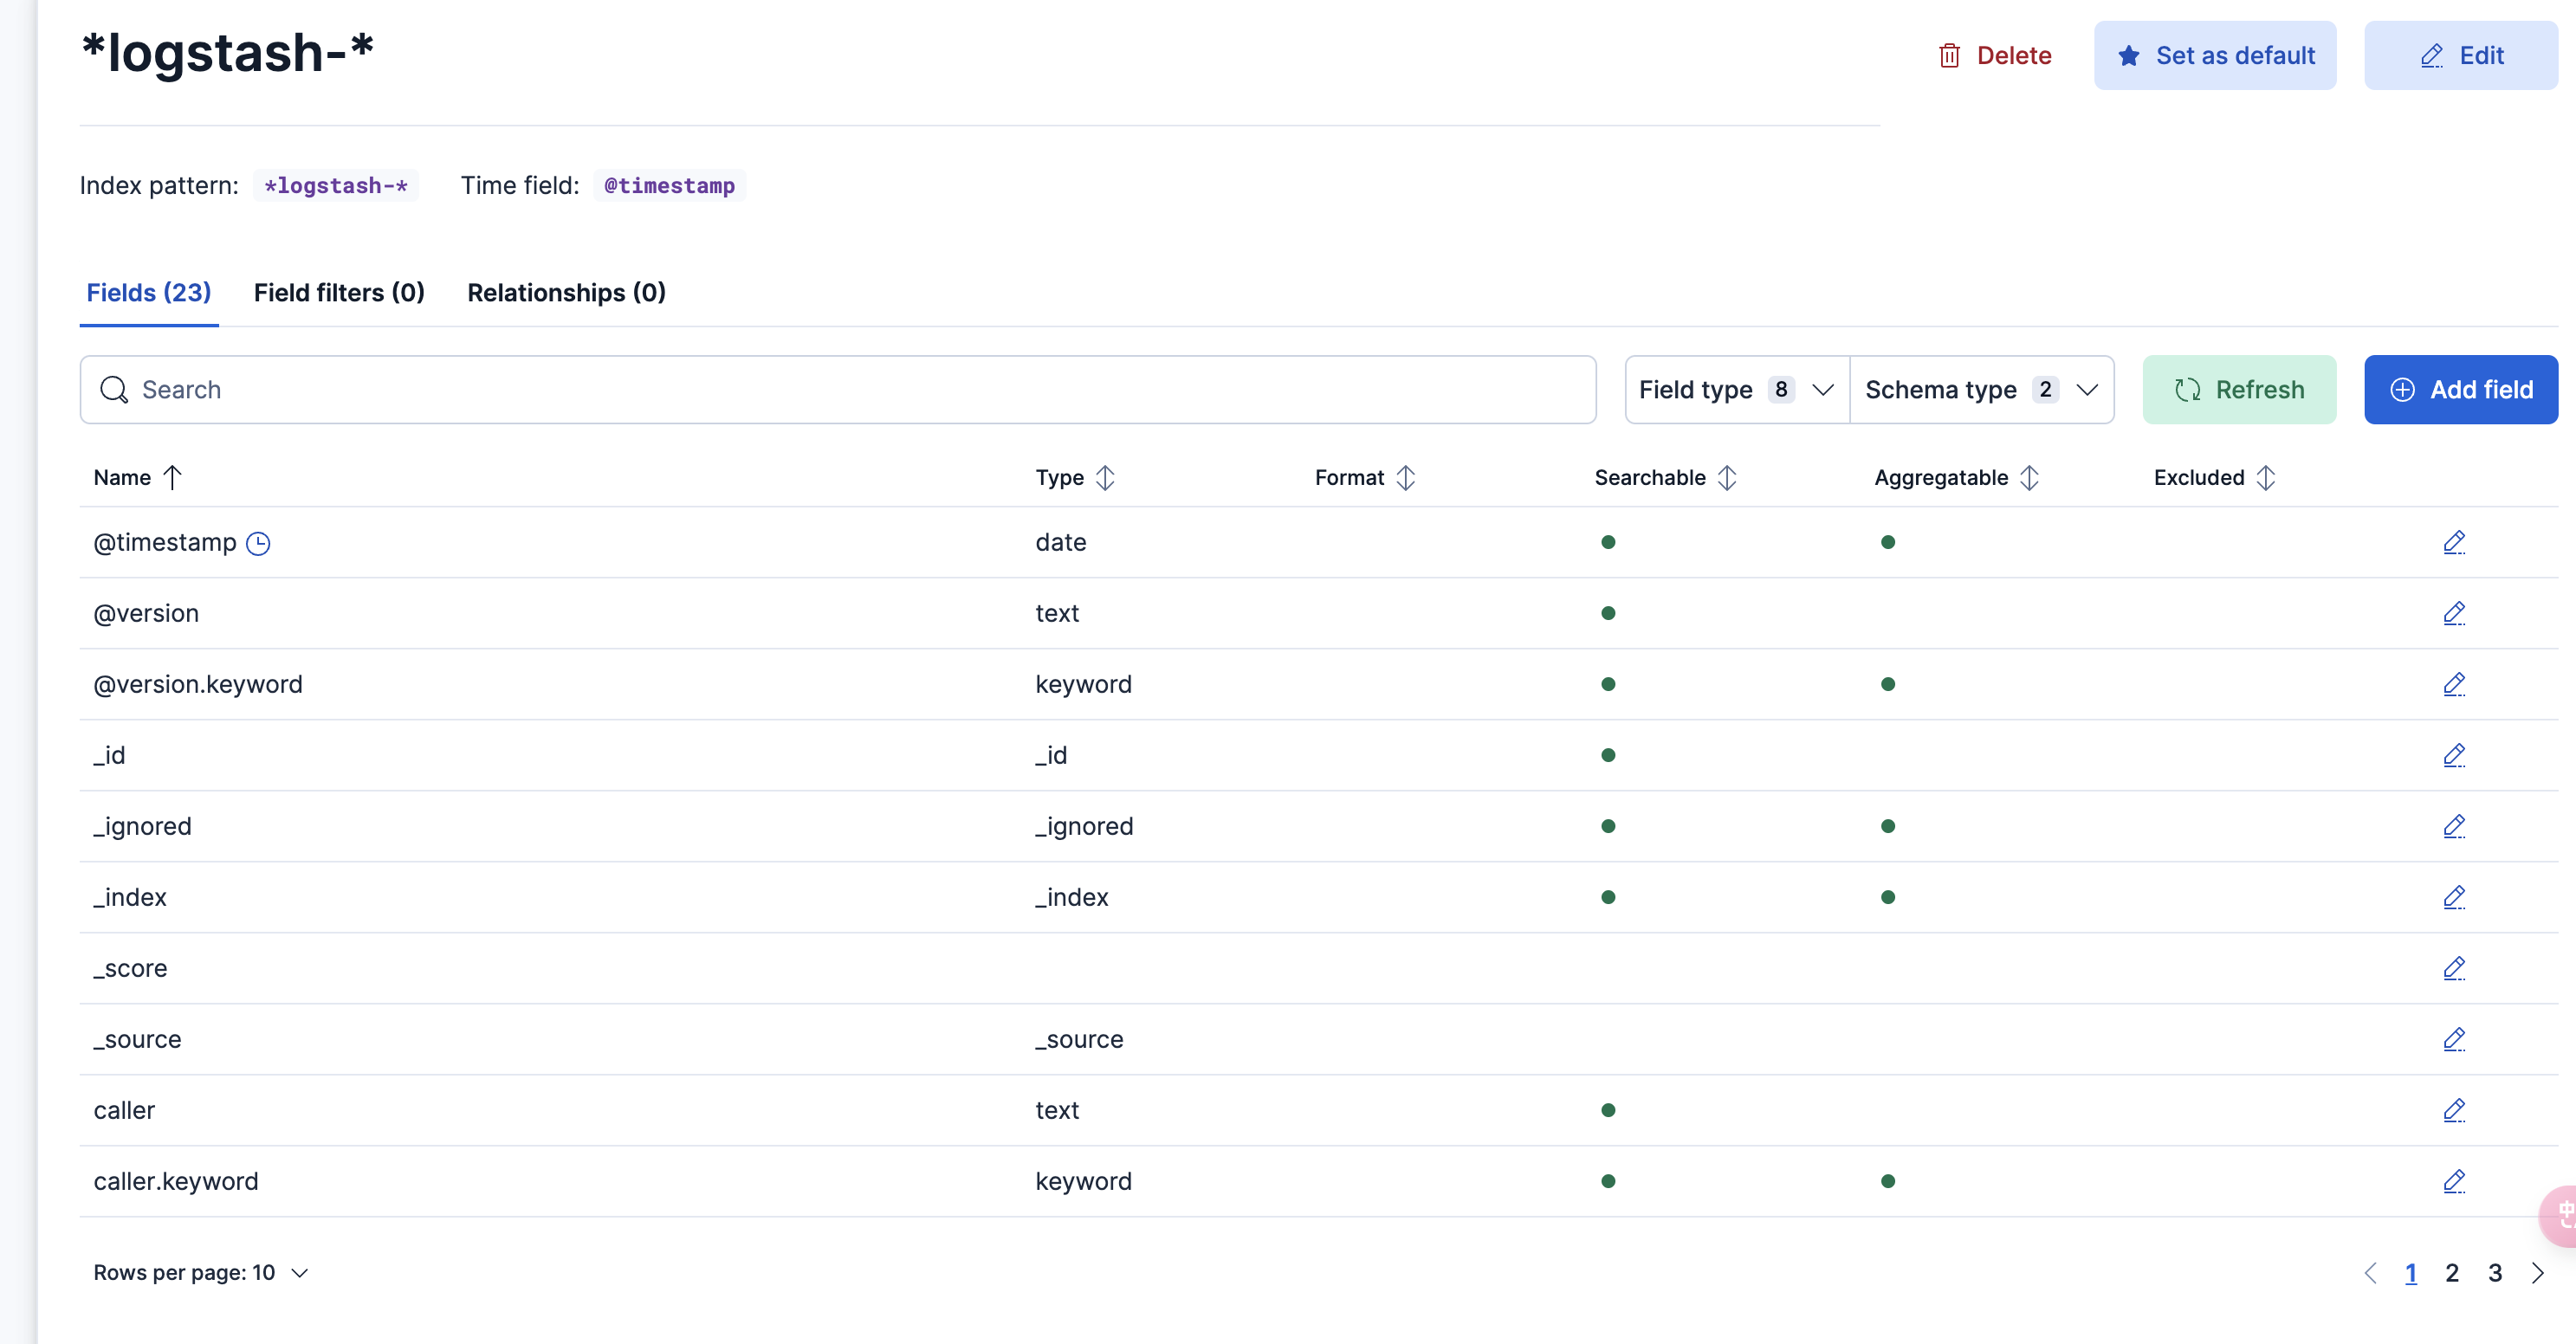2576x1344 pixels.
Task: Delete the *logstash-* data view
Action: [1995, 55]
